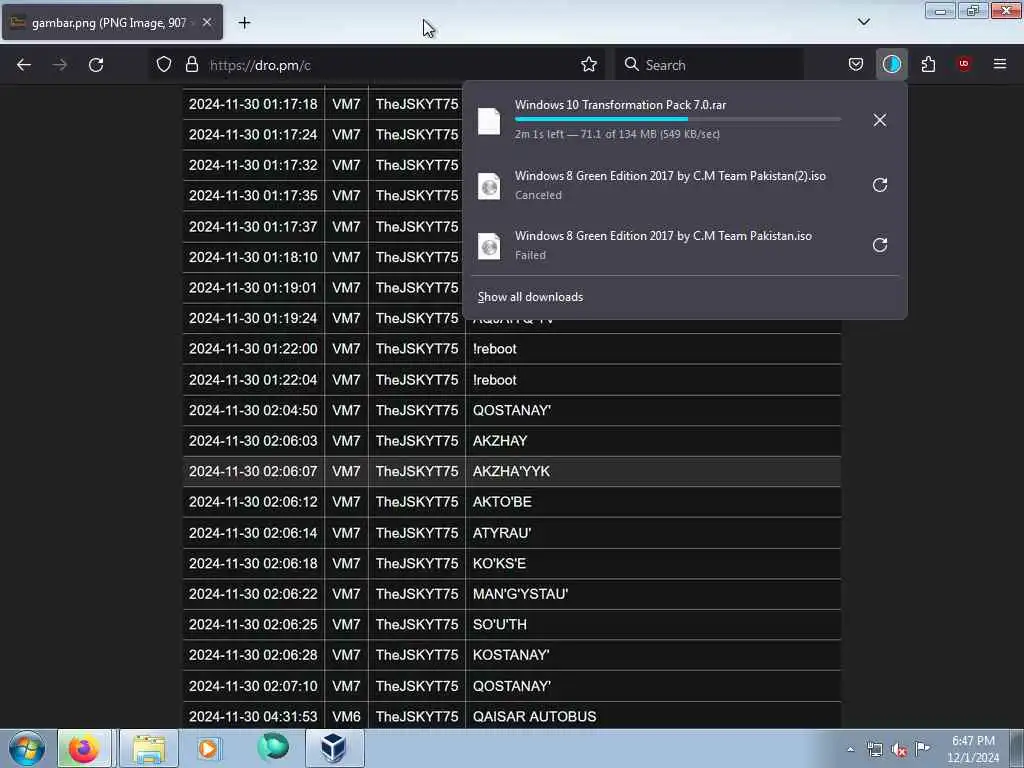Open the Pocket save icon
1024x768 pixels.
pyautogui.click(x=856, y=64)
